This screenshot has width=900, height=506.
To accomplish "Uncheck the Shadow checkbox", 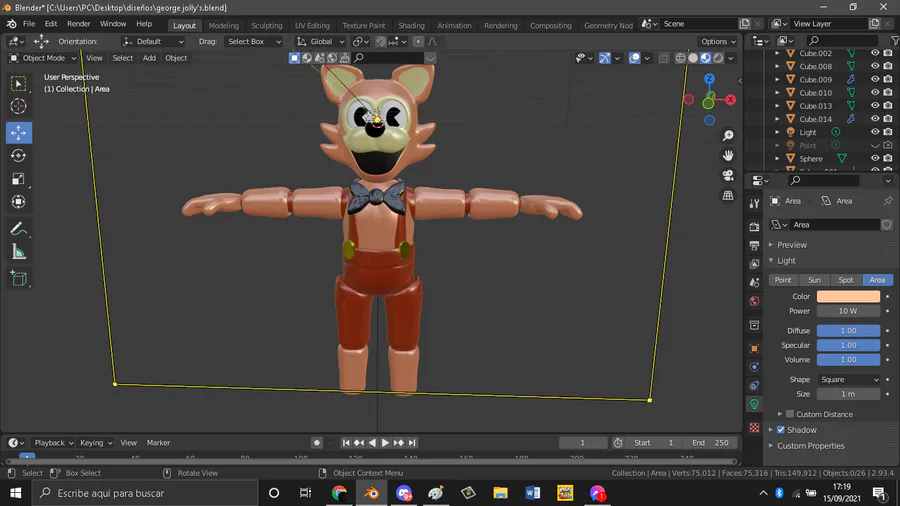I will pos(781,430).
